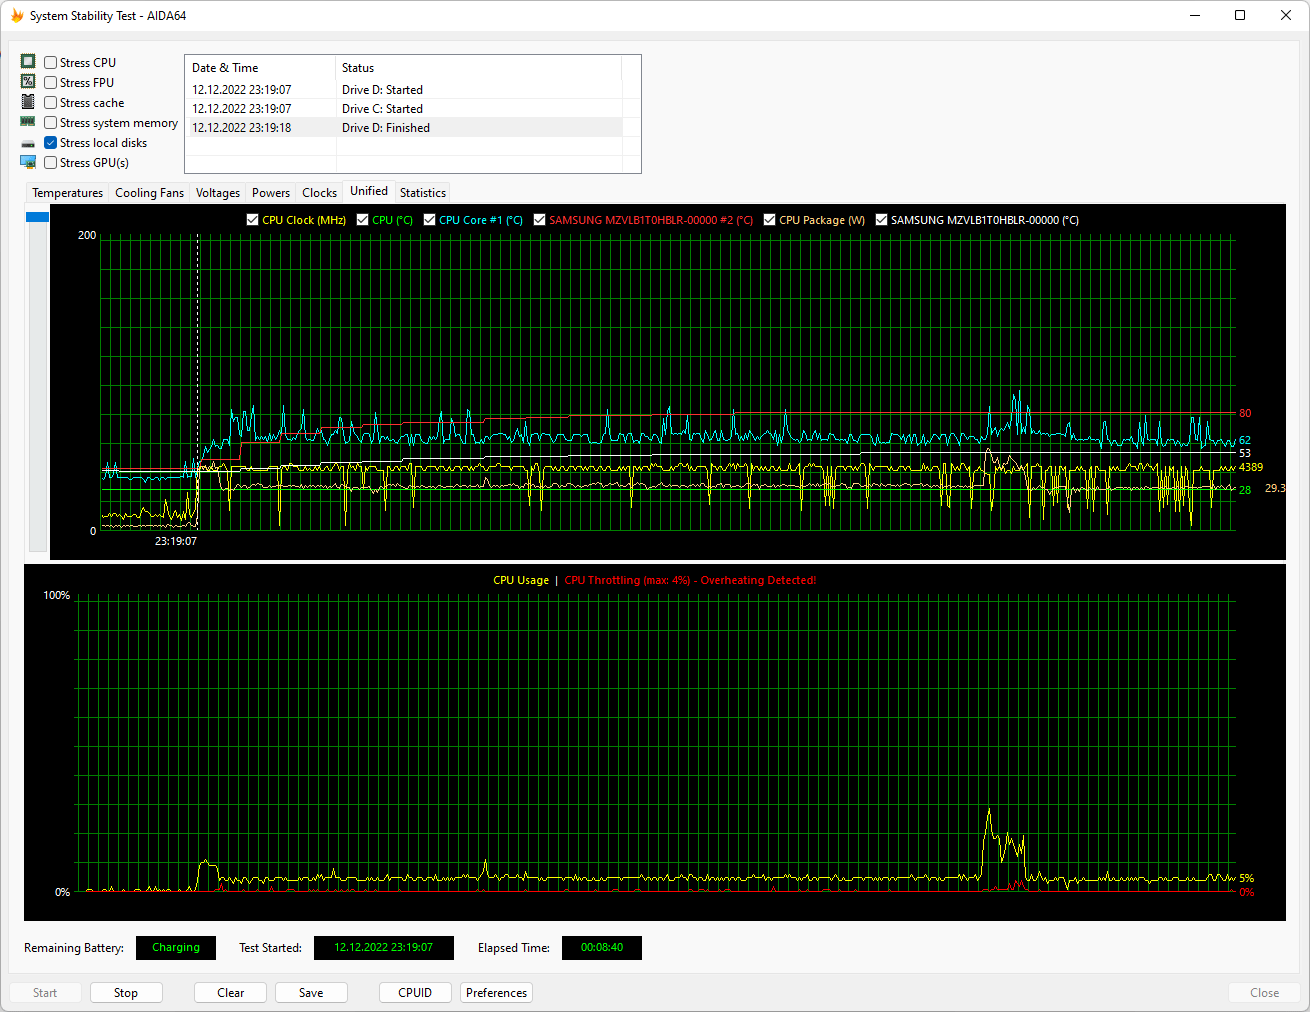The image size is (1310, 1012).
Task: Open the Powers tab
Action: pyautogui.click(x=271, y=193)
